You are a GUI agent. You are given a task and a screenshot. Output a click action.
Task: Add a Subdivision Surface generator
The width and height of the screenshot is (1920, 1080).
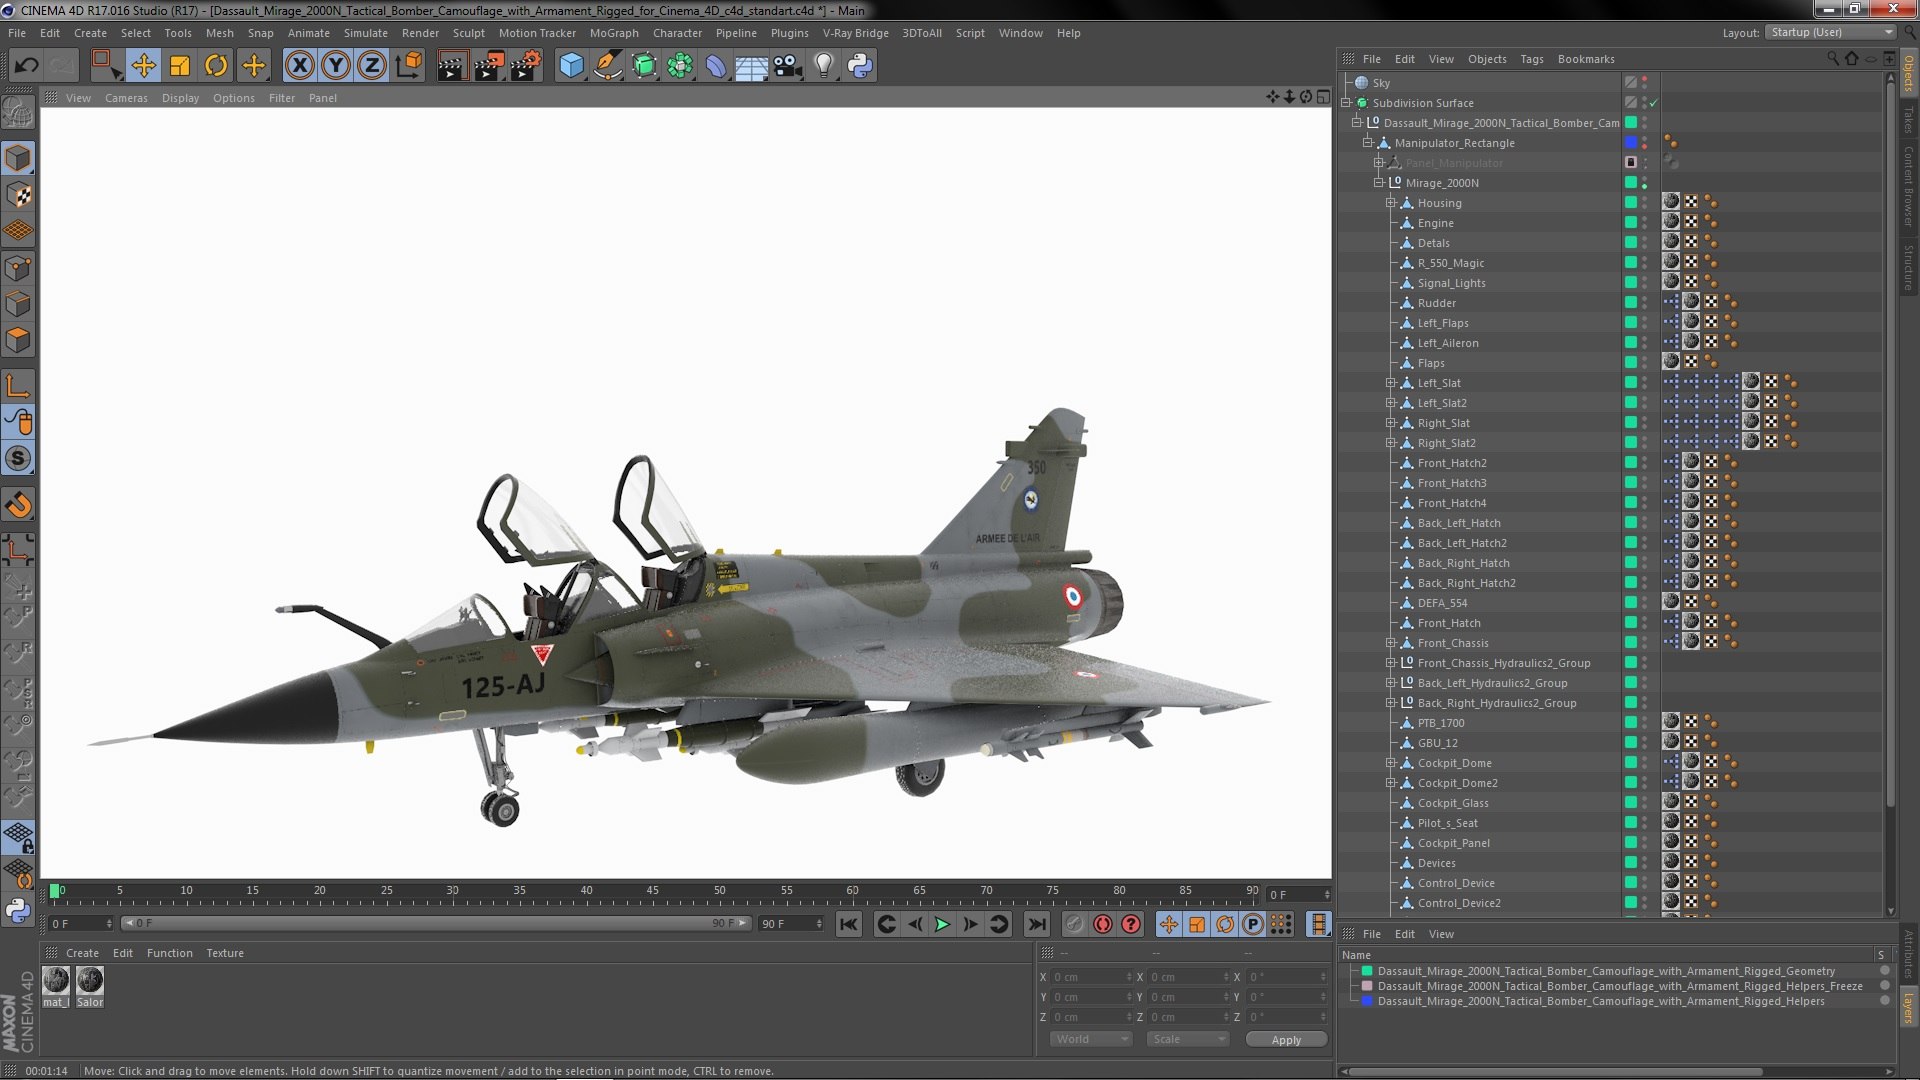point(644,66)
